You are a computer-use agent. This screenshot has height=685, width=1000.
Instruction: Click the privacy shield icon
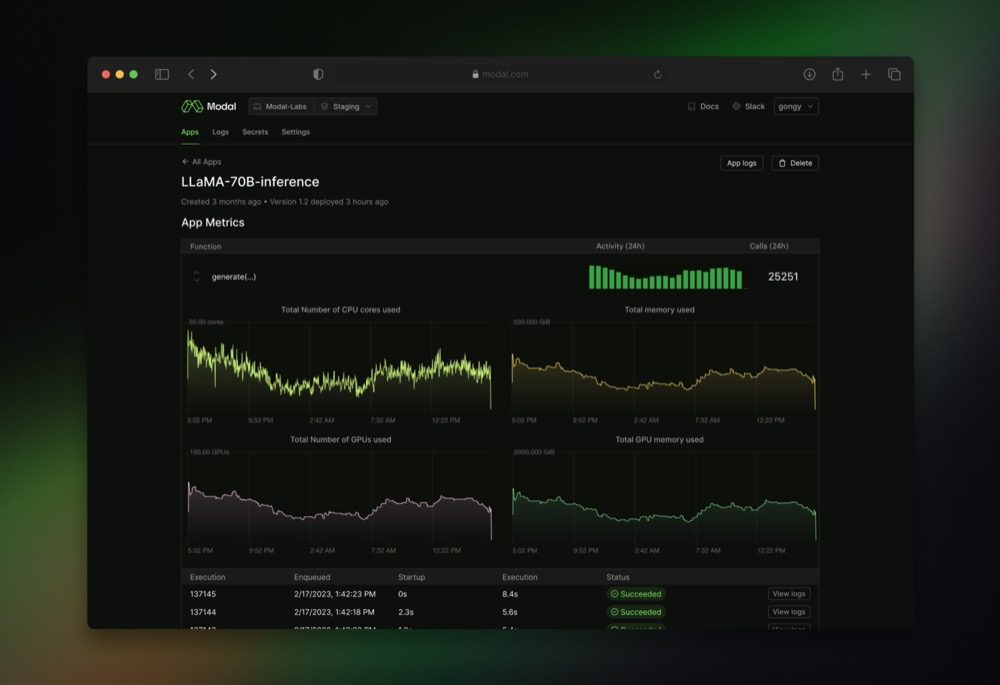tap(318, 74)
